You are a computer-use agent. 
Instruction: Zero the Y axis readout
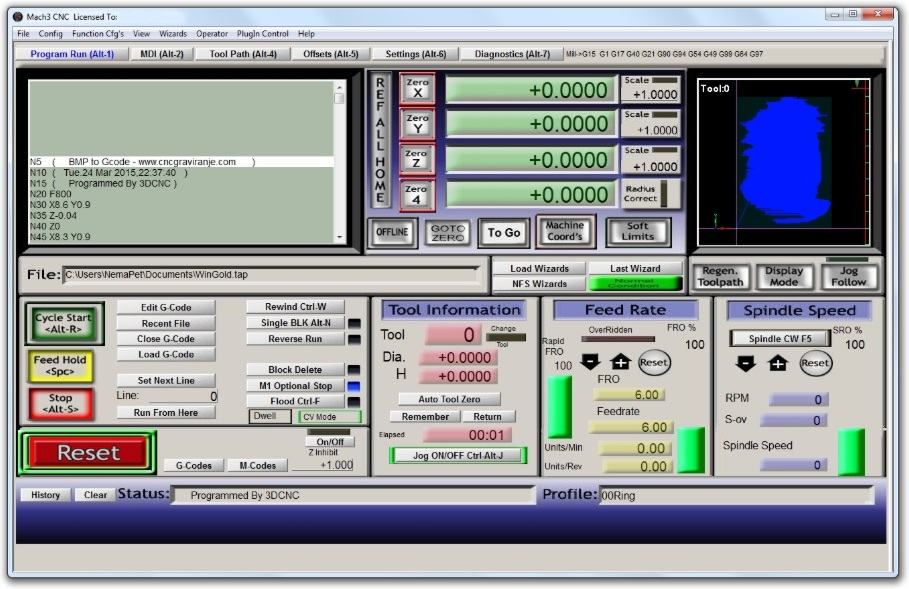417,124
